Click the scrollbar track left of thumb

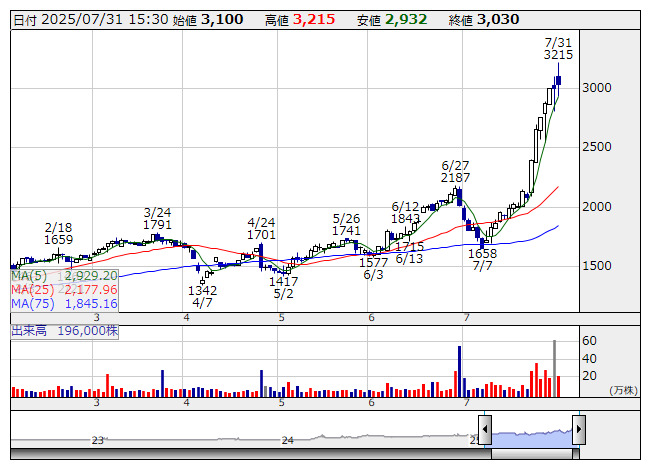[250, 453]
